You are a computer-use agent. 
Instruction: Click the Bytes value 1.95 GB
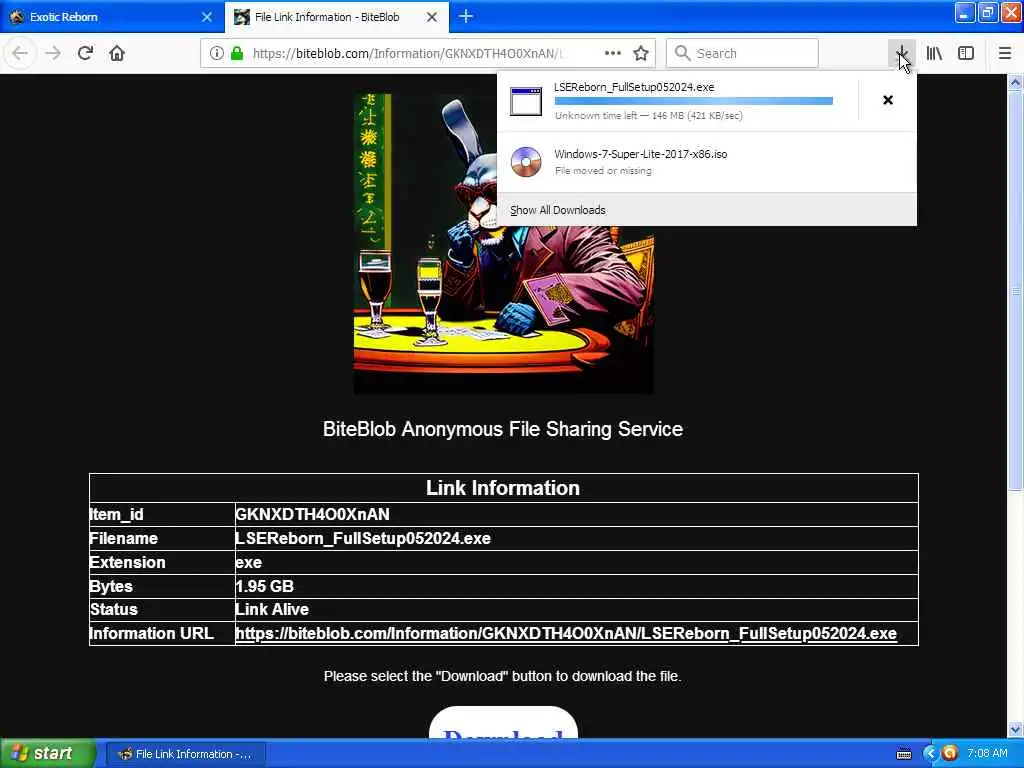(264, 586)
